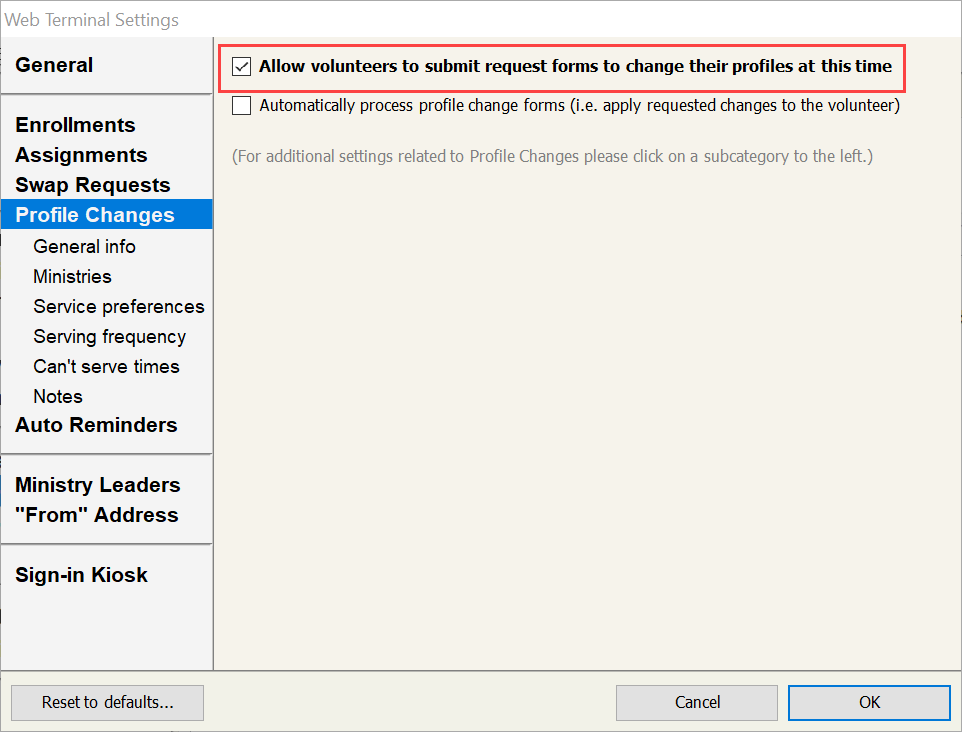The width and height of the screenshot is (962, 732).
Task: Select the Profile Changes category
Action: (x=95, y=215)
